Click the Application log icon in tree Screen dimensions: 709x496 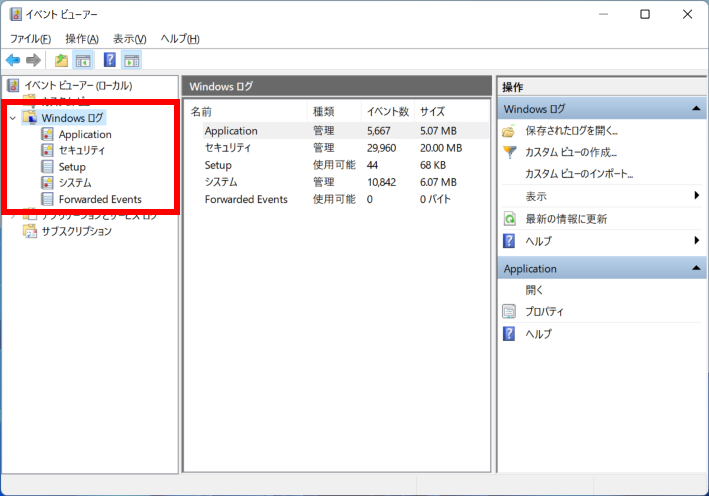click(47, 134)
